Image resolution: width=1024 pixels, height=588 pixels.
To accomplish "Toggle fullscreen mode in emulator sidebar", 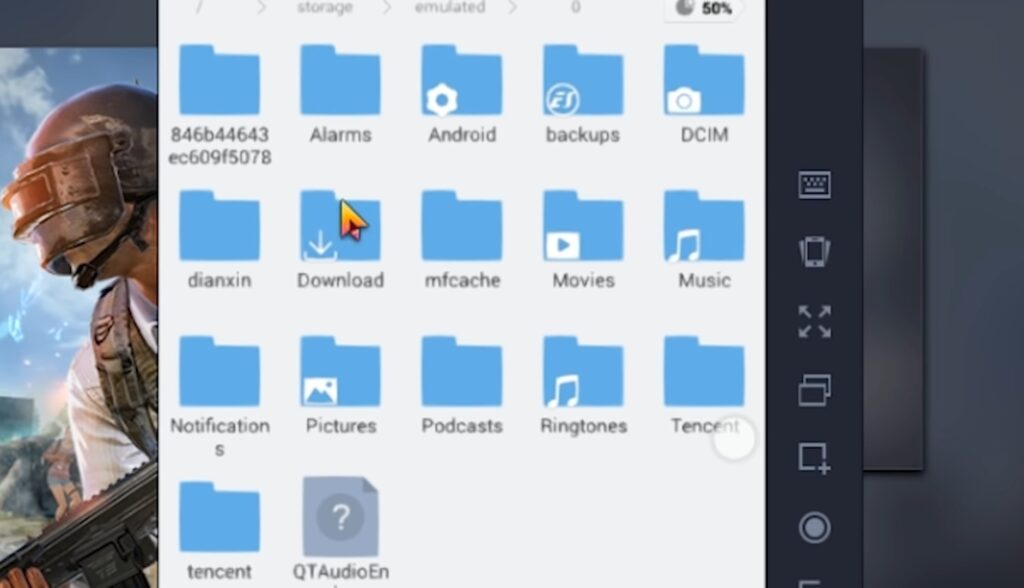I will 814,322.
